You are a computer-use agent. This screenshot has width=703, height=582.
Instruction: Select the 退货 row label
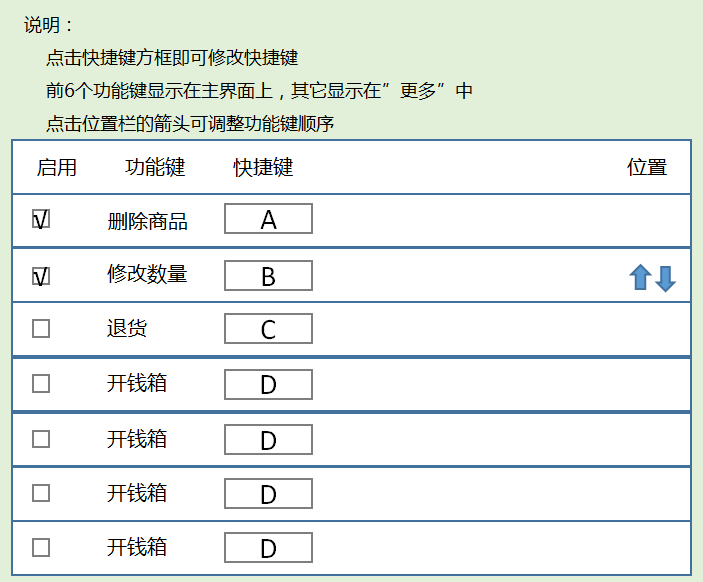pyautogui.click(x=127, y=328)
